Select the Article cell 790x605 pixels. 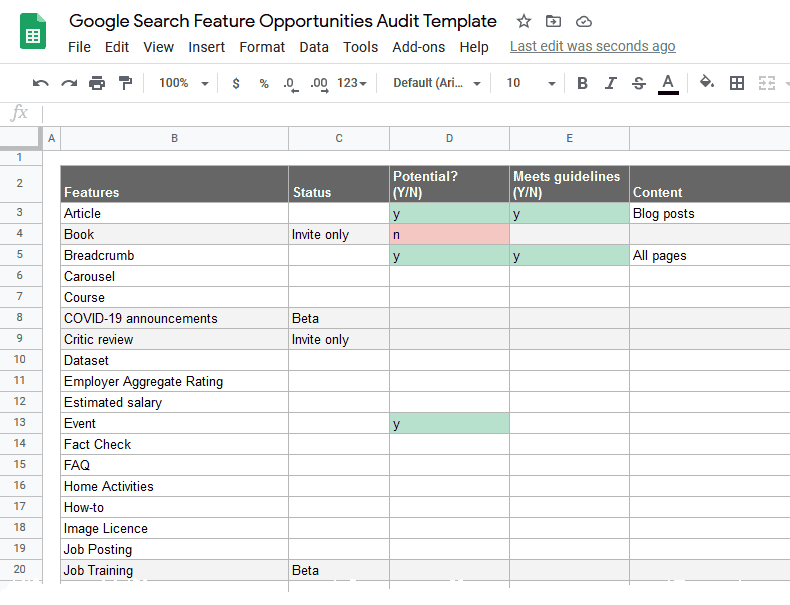click(174, 214)
